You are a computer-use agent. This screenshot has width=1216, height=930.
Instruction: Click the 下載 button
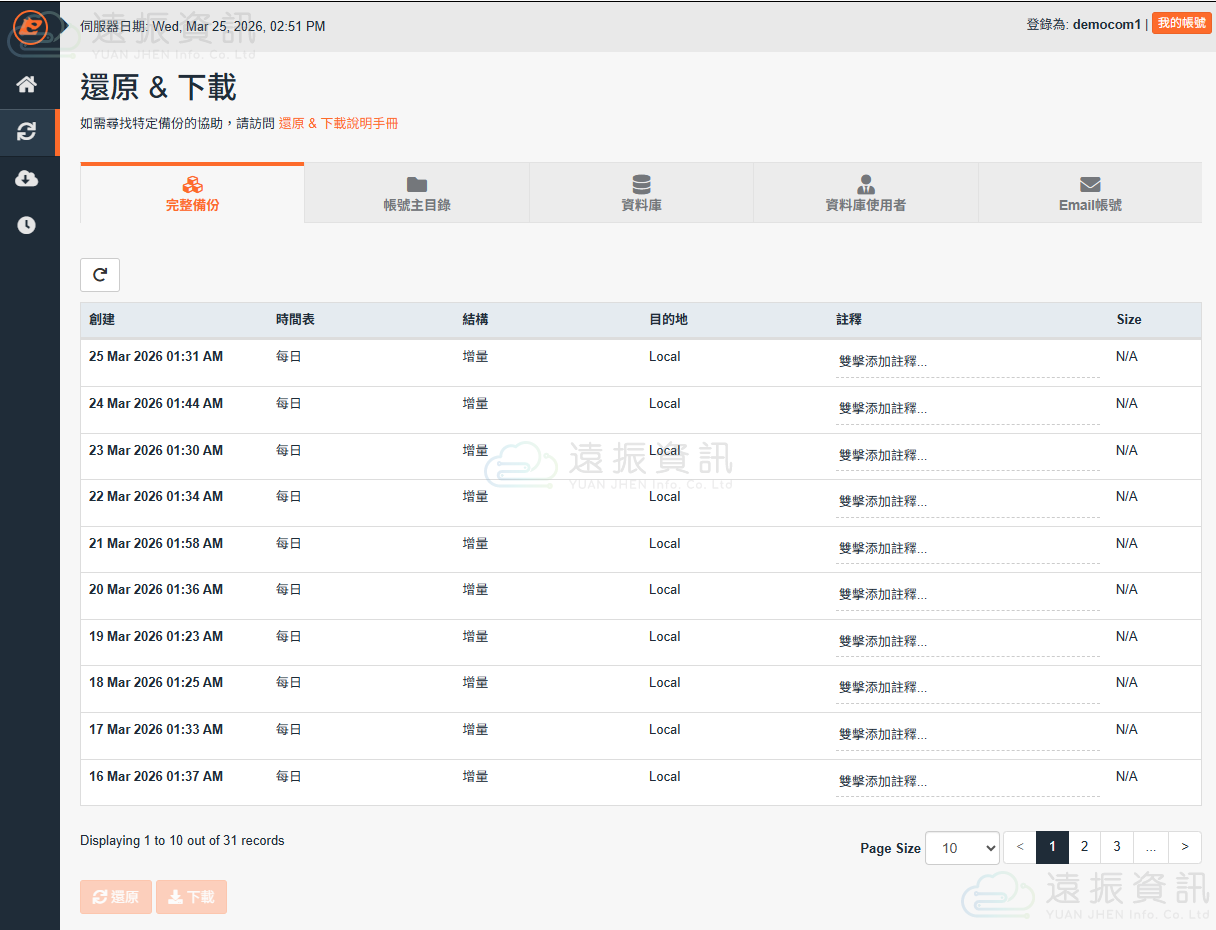pos(191,897)
